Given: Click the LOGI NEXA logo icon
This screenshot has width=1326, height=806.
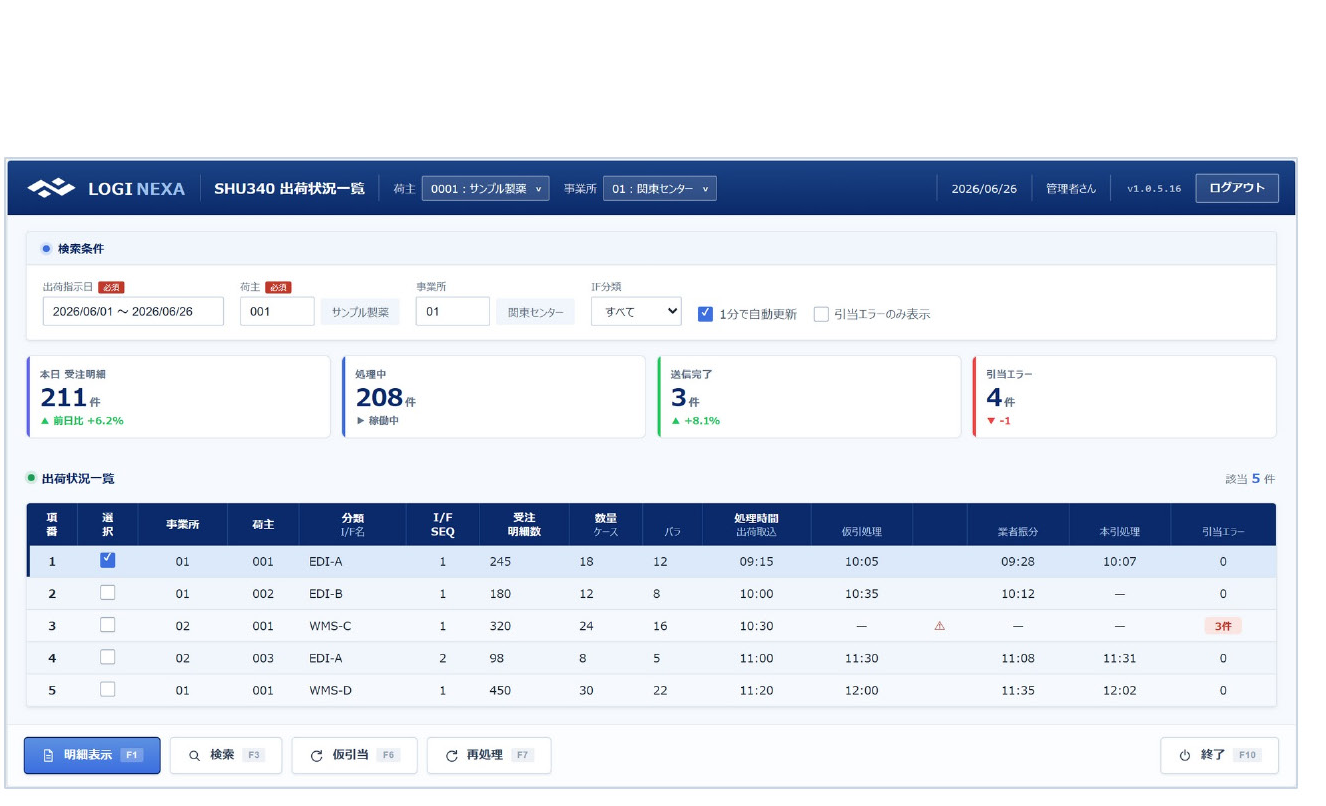Looking at the screenshot, I should (x=51, y=188).
